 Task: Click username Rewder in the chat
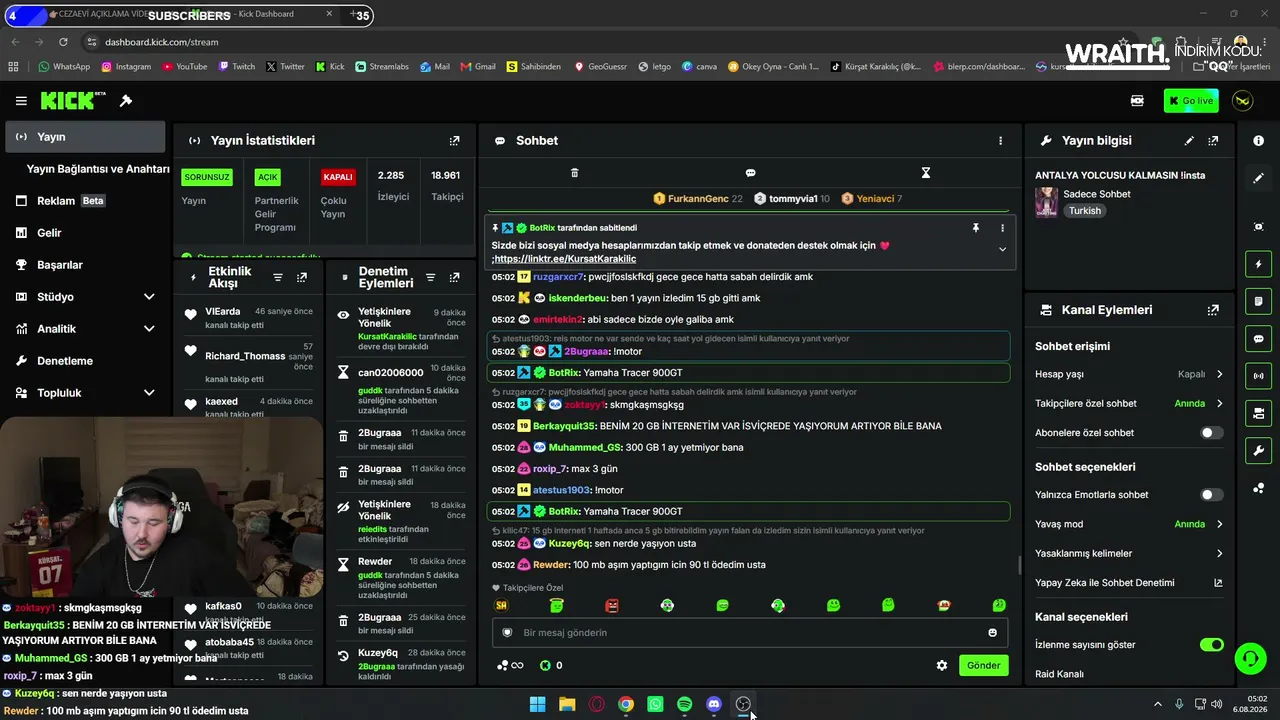(x=551, y=565)
